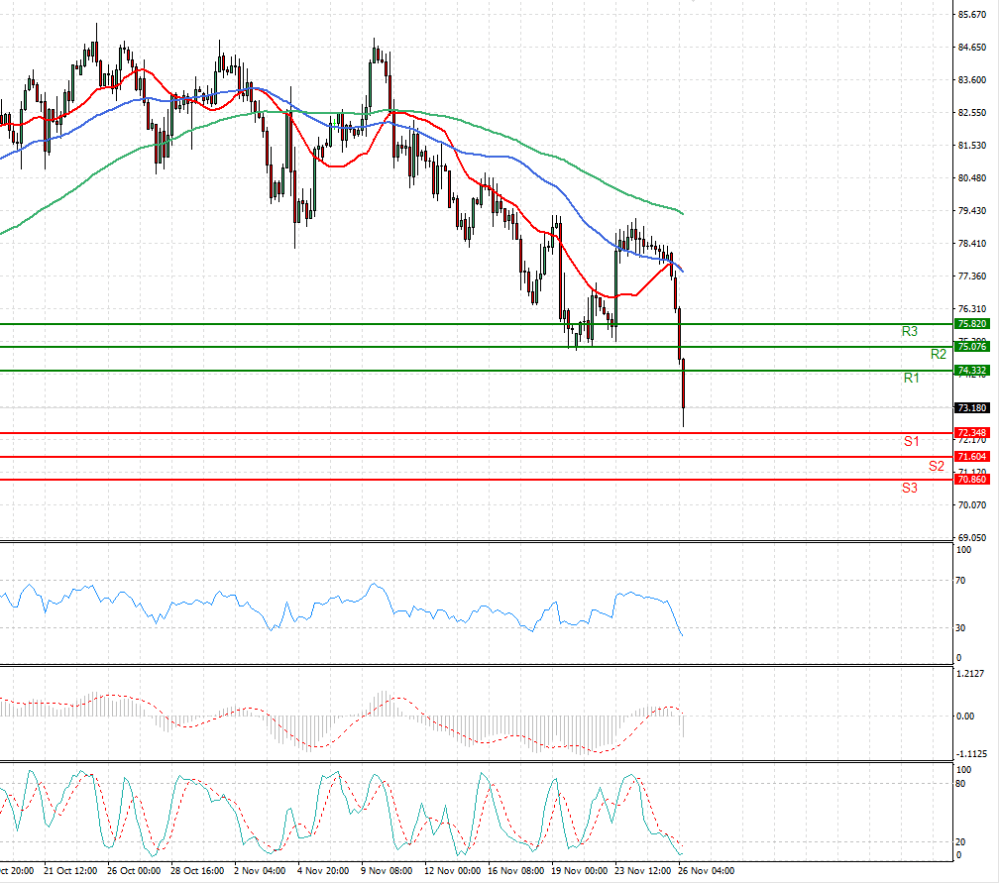
Task: Click the stochastic 80 level label
Action: click(960, 784)
